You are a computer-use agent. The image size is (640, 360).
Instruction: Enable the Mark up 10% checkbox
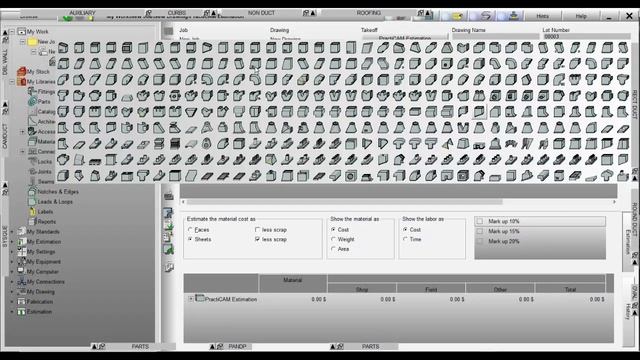coord(480,221)
